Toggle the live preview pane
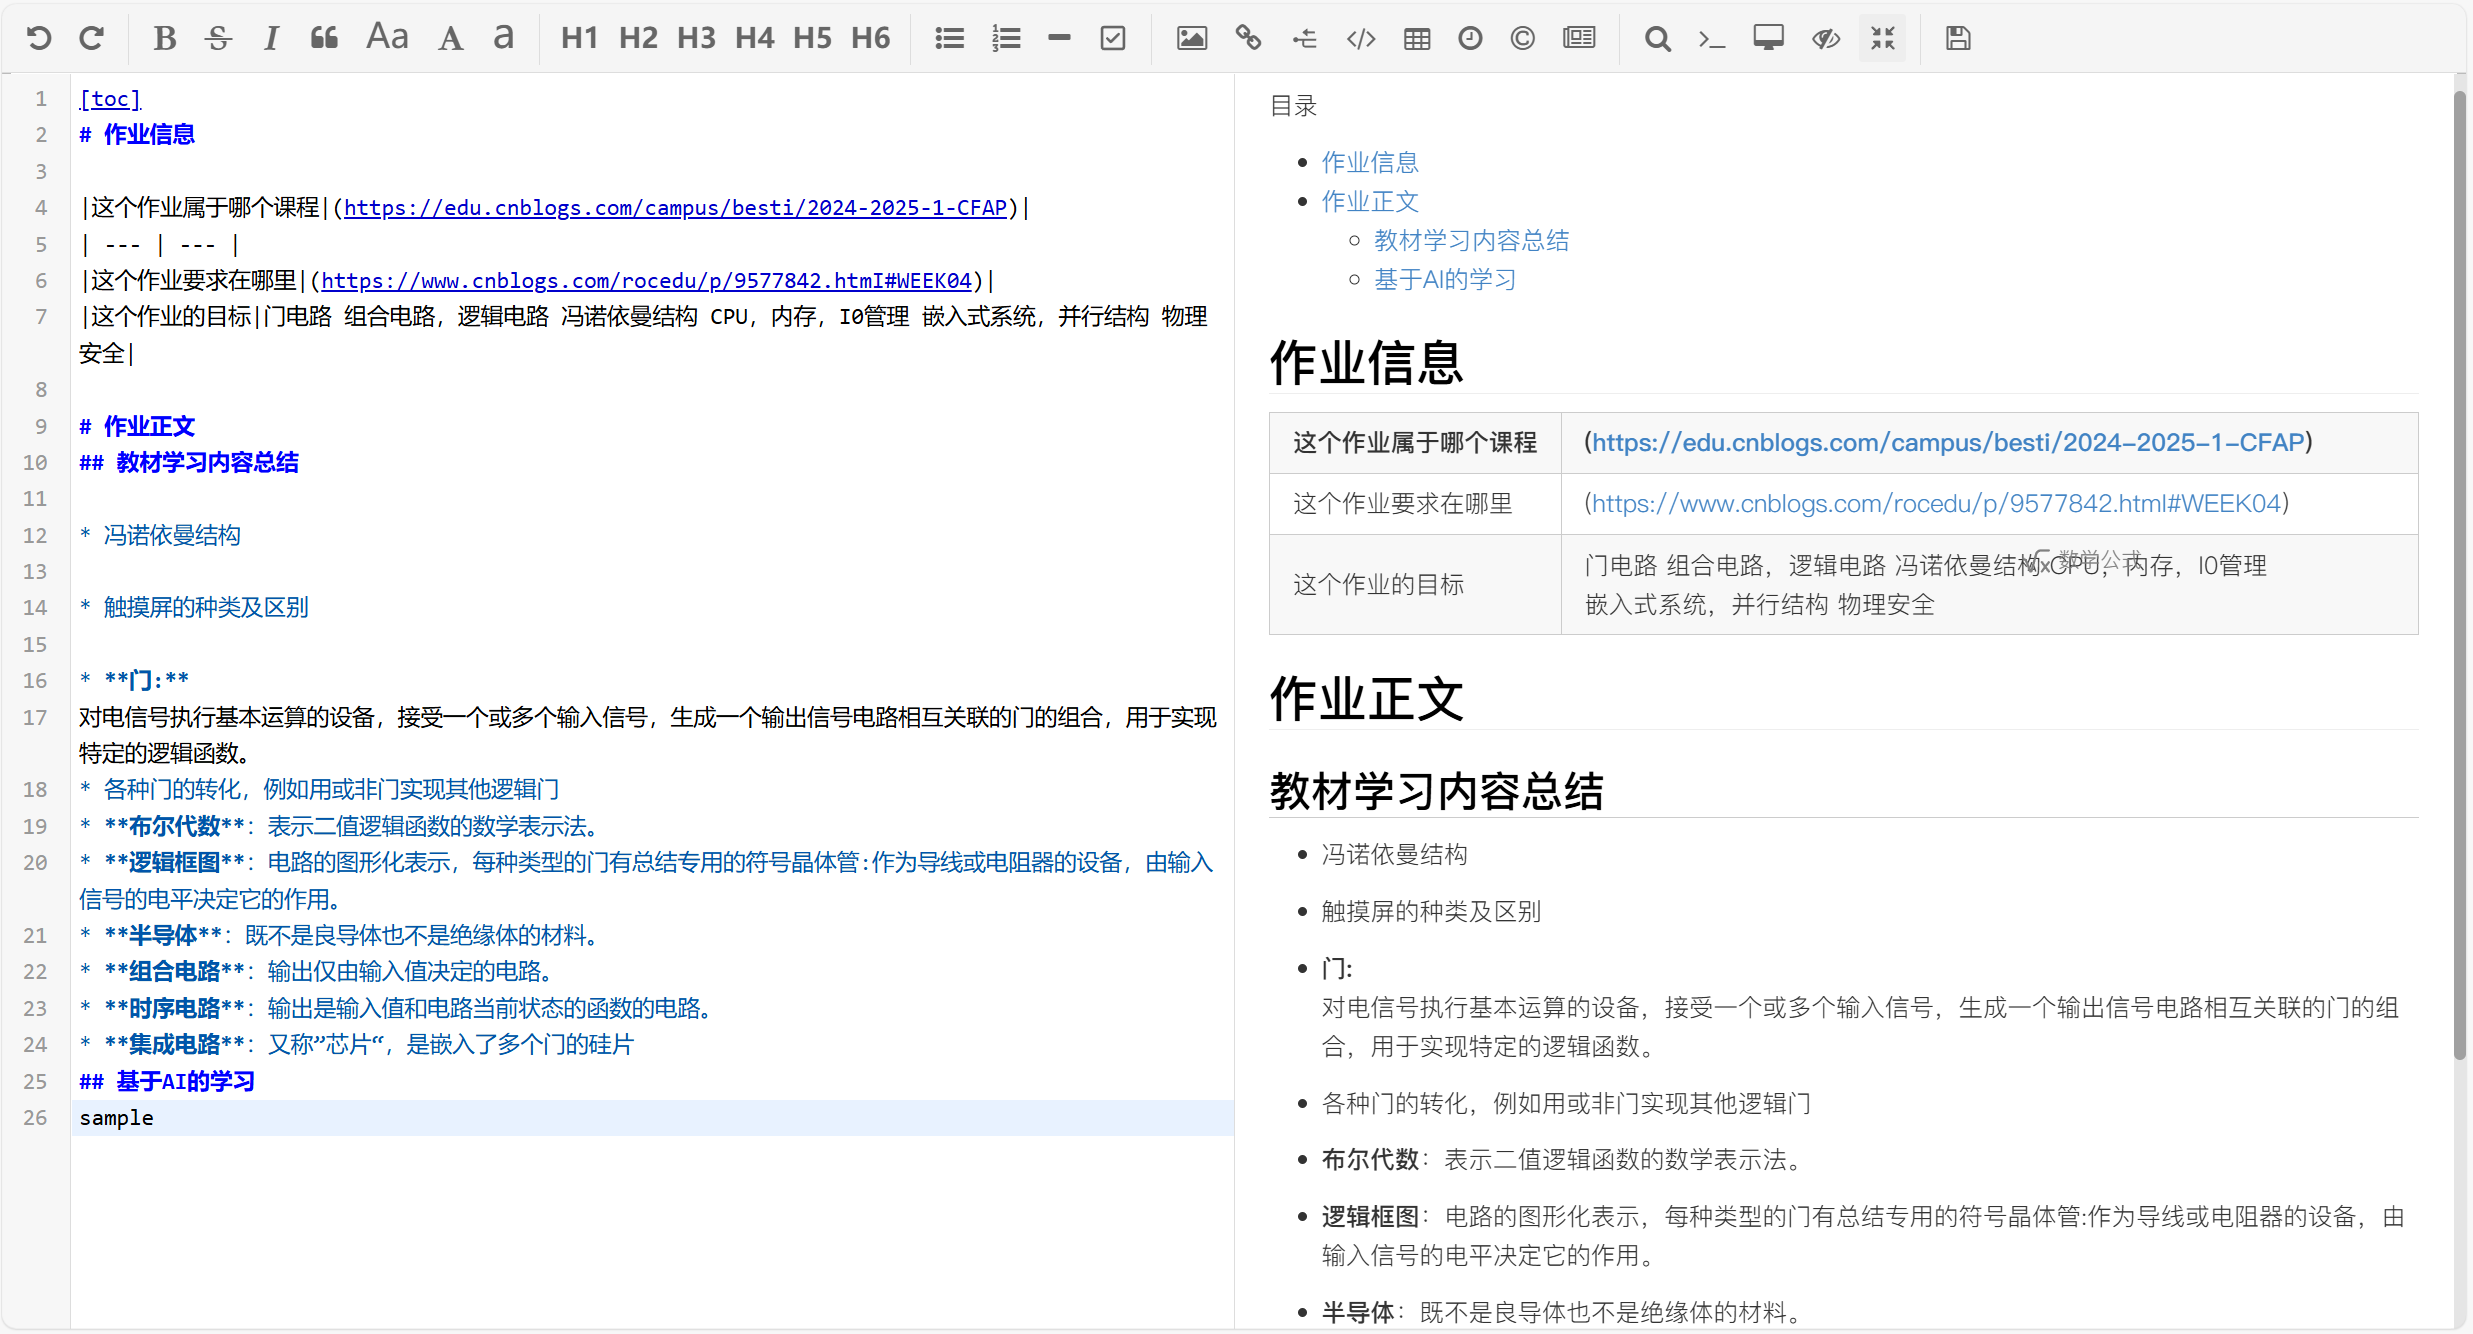 click(x=1826, y=39)
